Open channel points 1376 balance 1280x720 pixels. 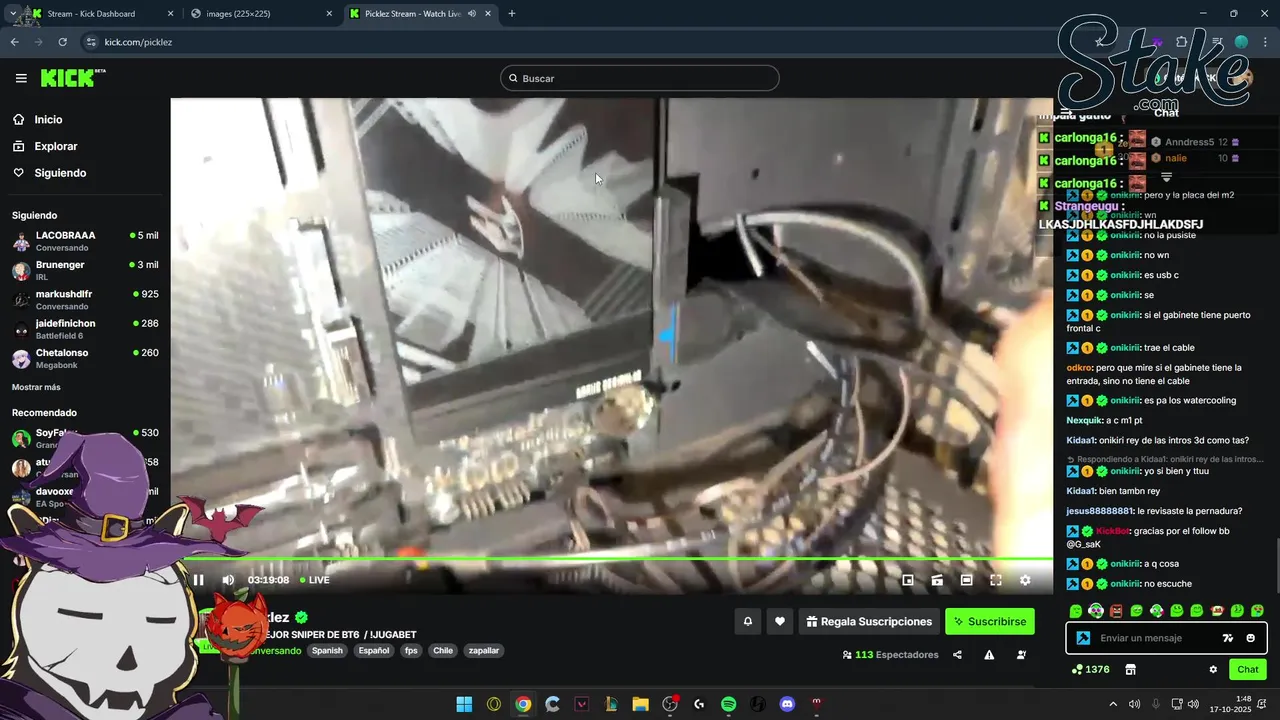[1090, 669]
